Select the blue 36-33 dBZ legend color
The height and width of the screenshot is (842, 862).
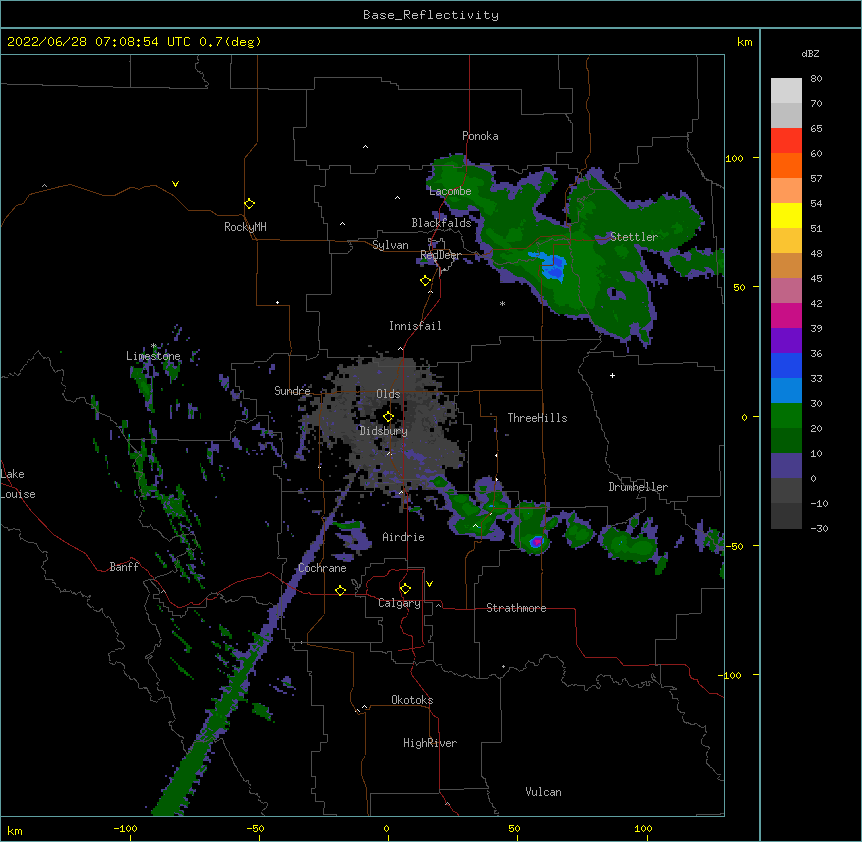click(786, 365)
